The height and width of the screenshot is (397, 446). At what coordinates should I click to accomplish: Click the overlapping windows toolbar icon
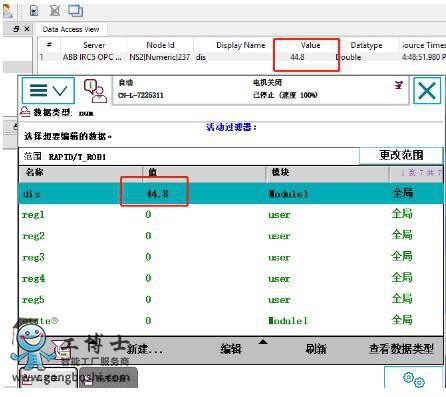pyautogui.click(x=75, y=11)
